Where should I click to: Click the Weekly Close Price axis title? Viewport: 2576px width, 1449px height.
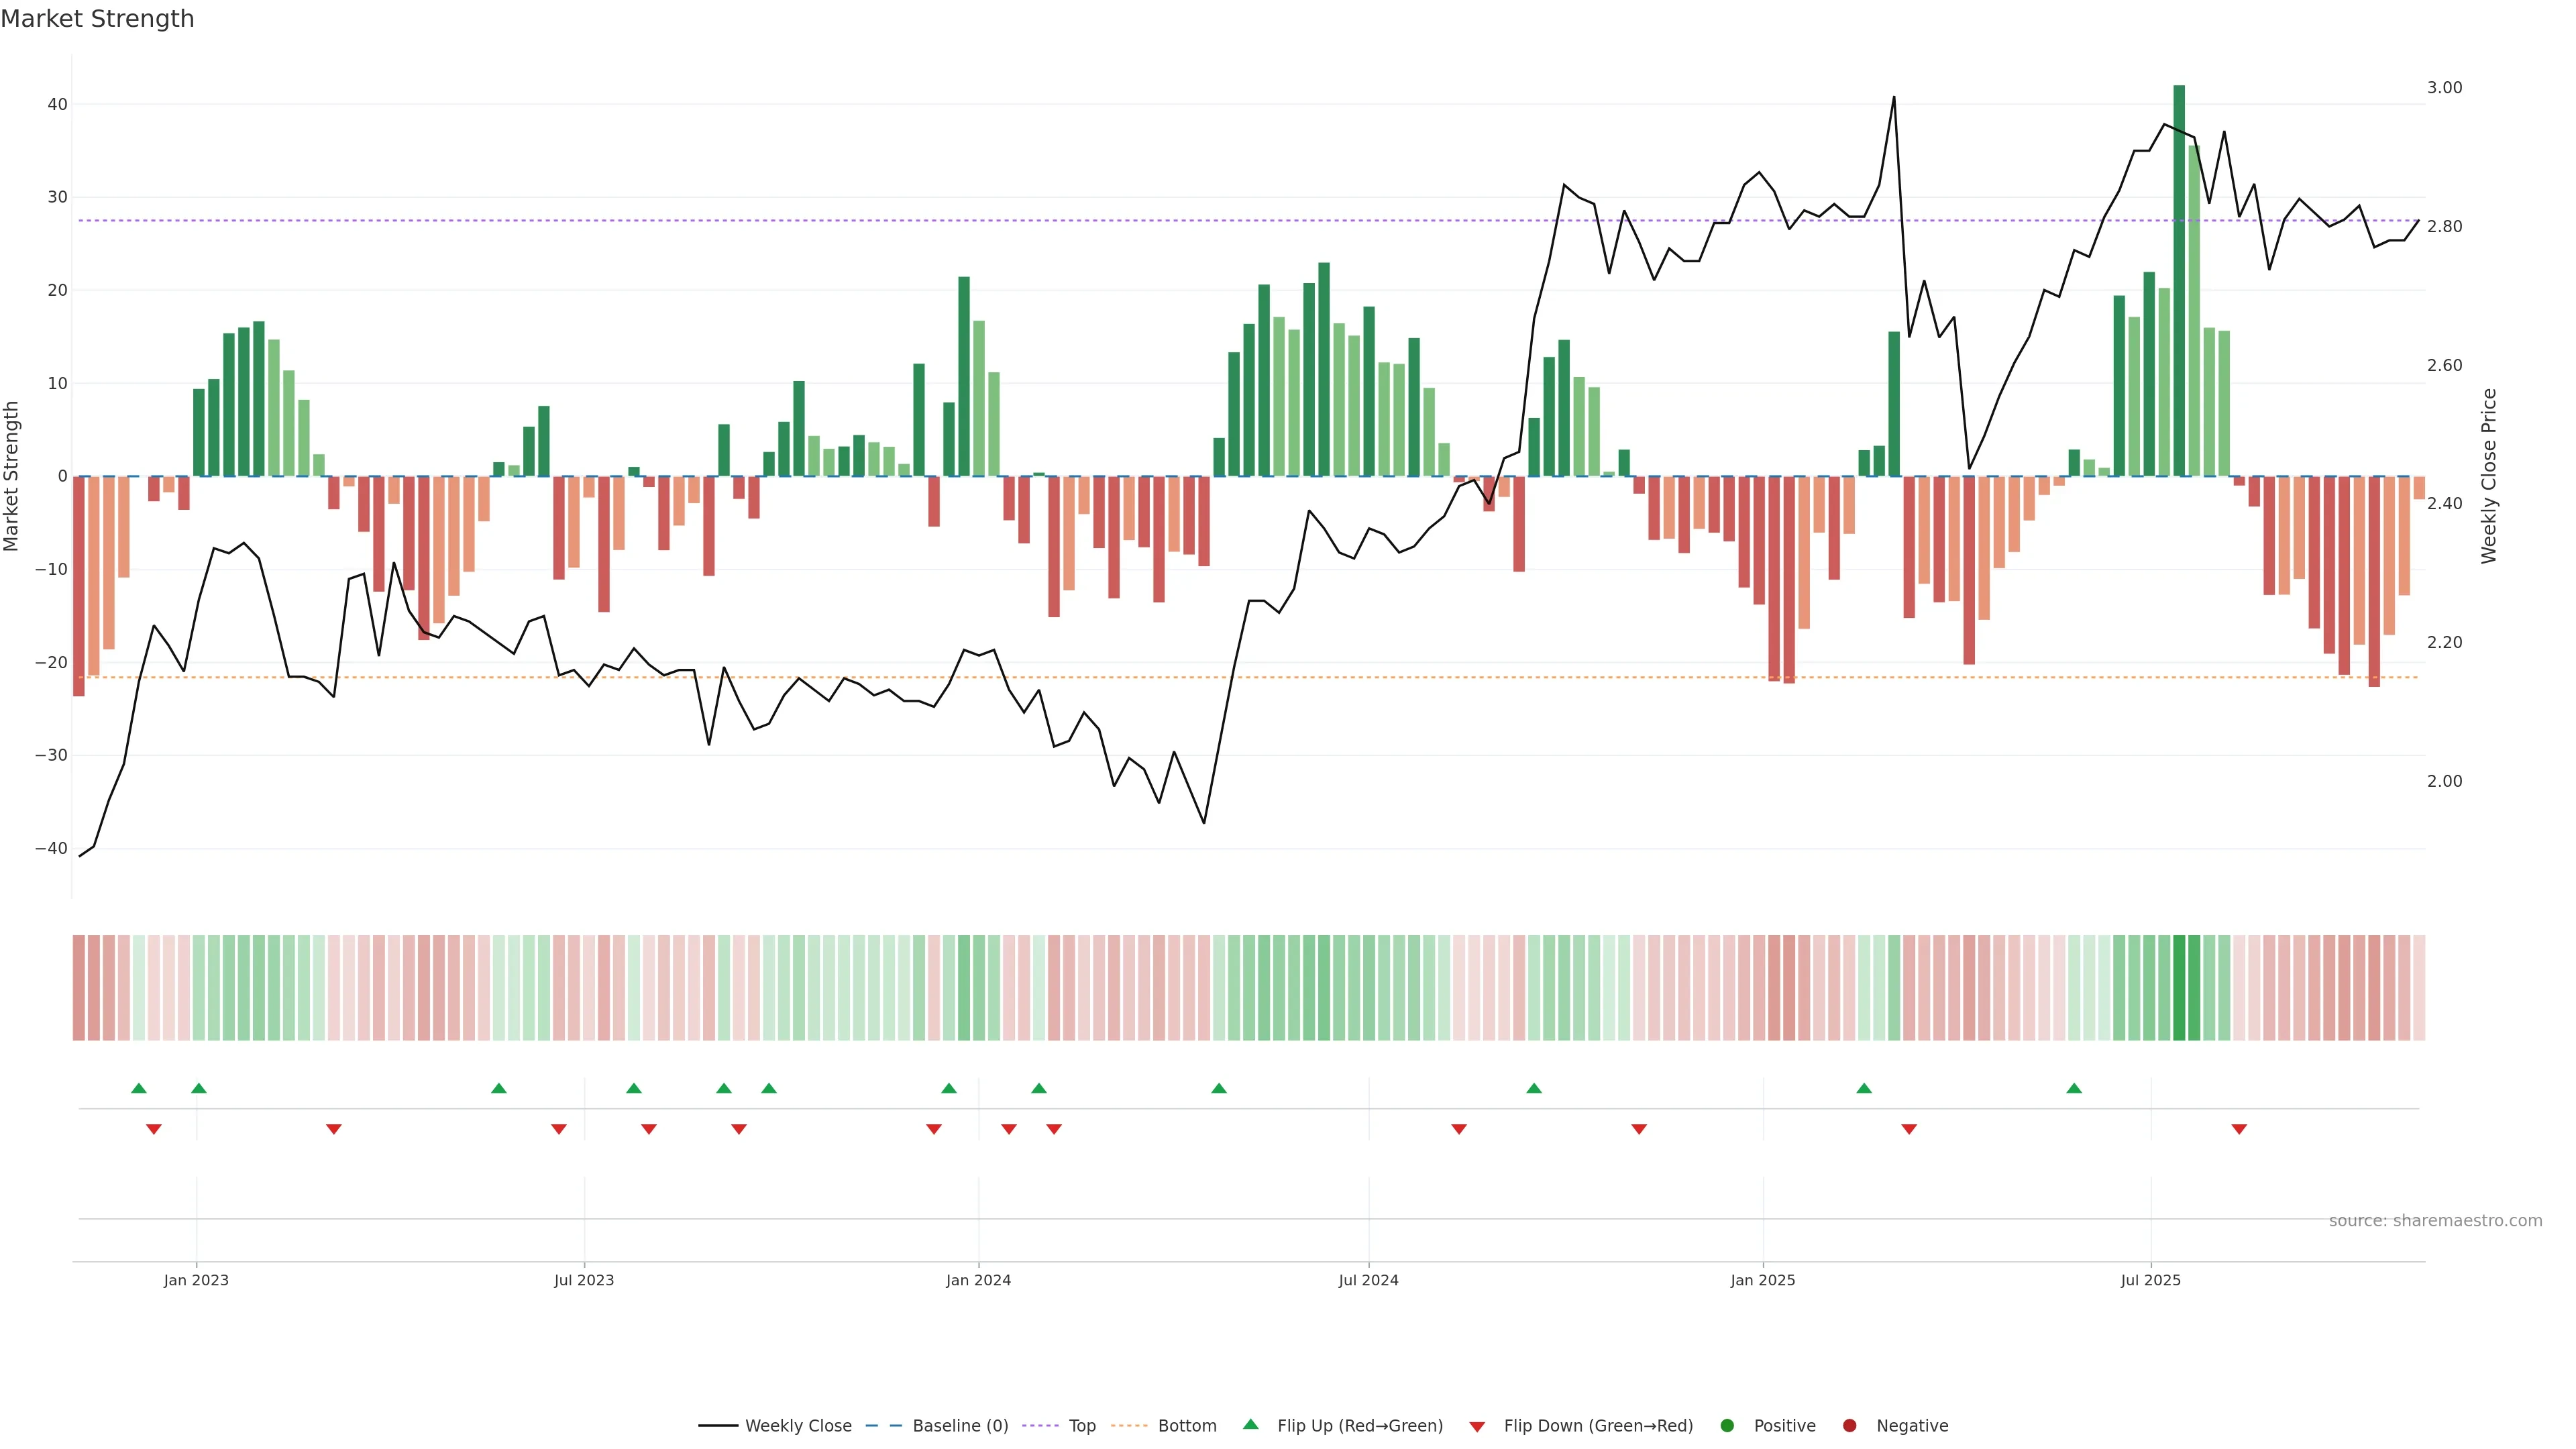(2489, 476)
